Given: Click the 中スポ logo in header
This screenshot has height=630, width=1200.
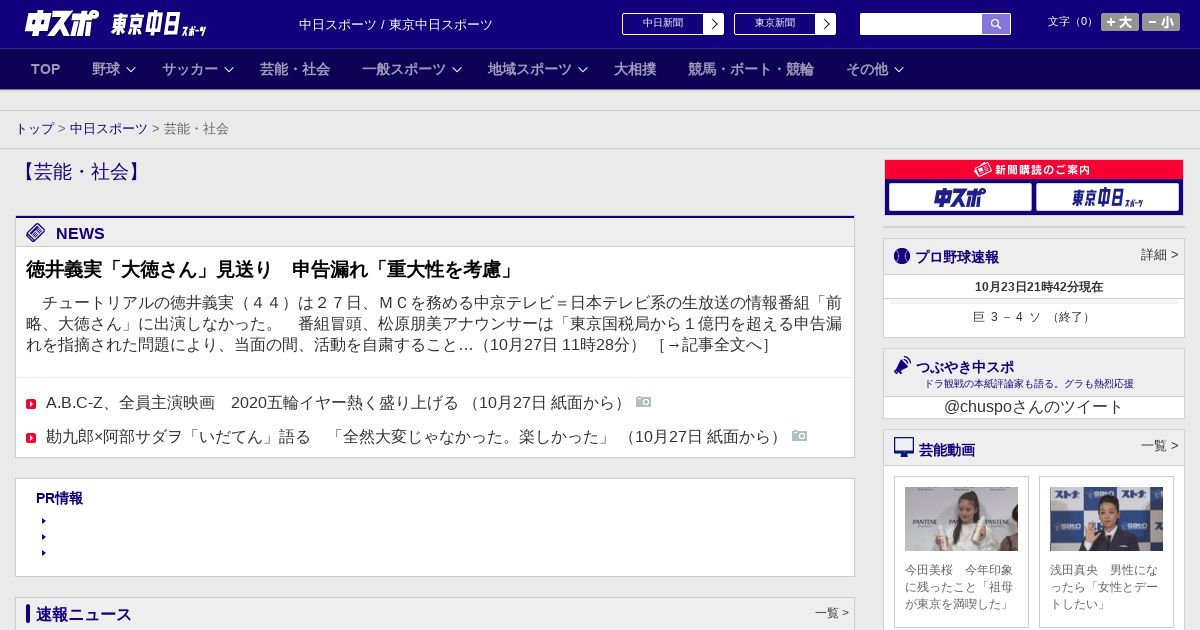Looking at the screenshot, I should [x=62, y=23].
